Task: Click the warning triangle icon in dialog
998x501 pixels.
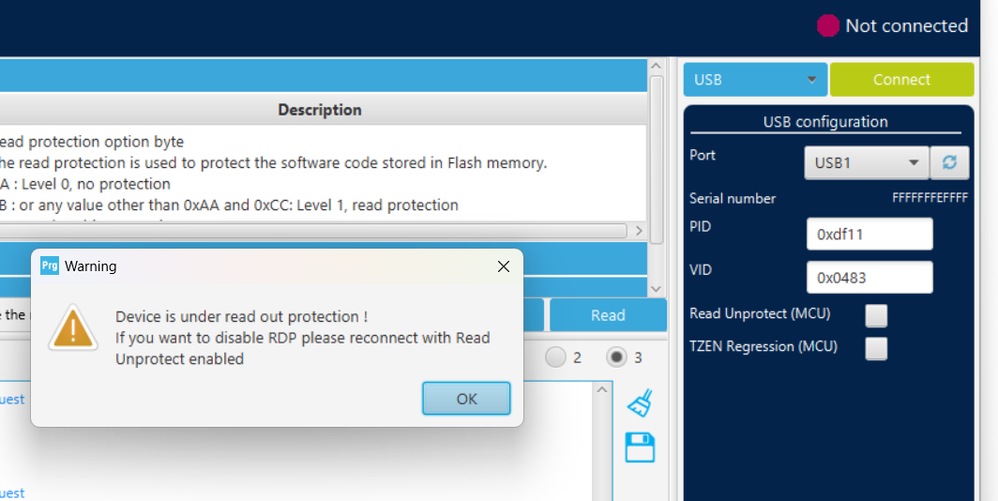Action: point(73,327)
